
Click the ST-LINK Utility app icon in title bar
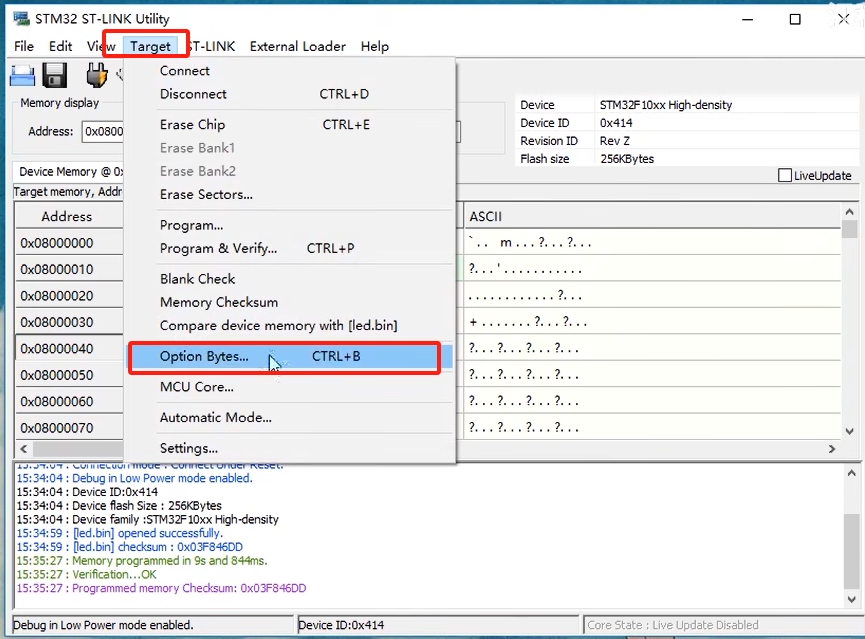tap(22, 18)
